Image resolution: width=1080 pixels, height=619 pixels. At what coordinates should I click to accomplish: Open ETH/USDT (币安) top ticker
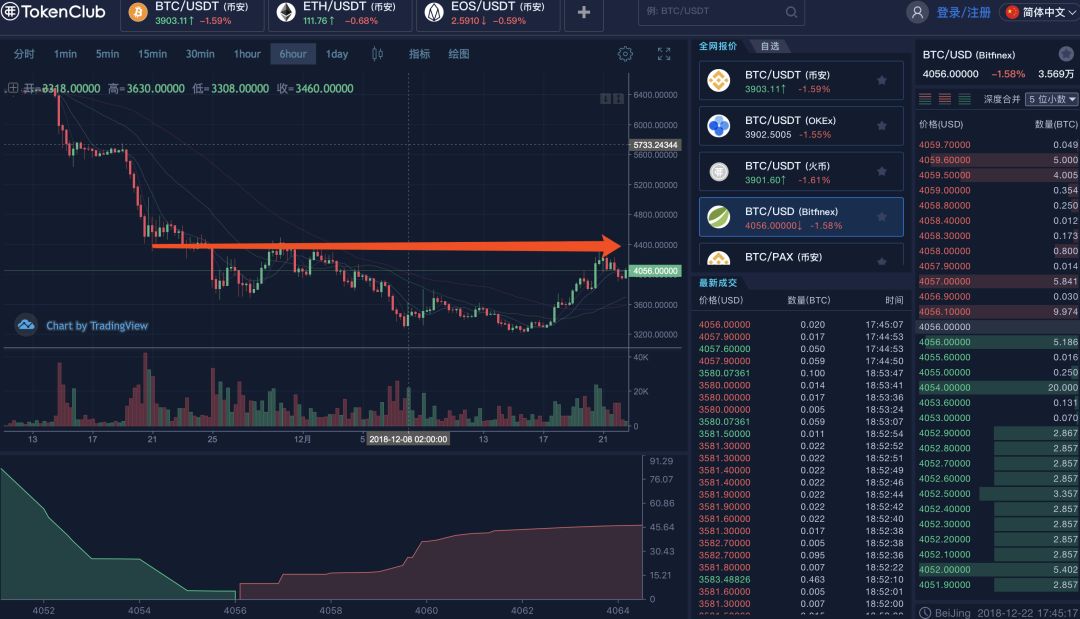point(340,14)
